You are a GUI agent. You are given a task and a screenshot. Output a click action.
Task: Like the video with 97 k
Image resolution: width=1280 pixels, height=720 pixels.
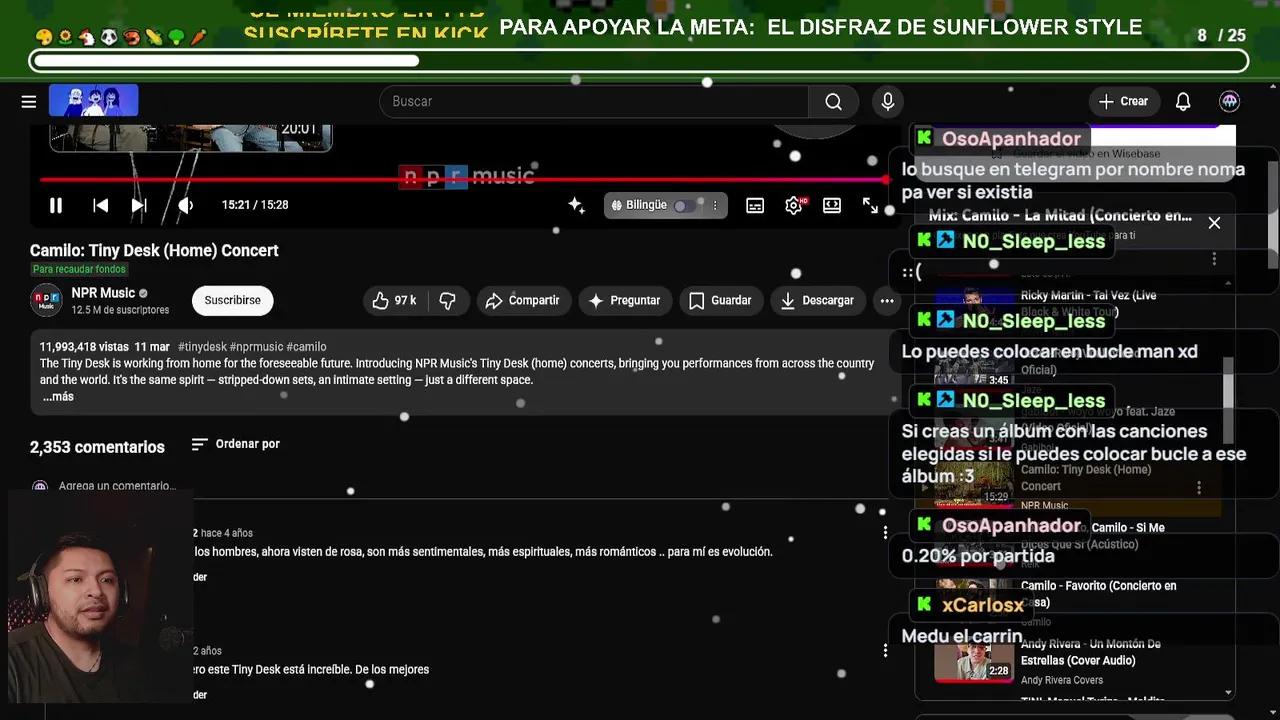point(394,300)
